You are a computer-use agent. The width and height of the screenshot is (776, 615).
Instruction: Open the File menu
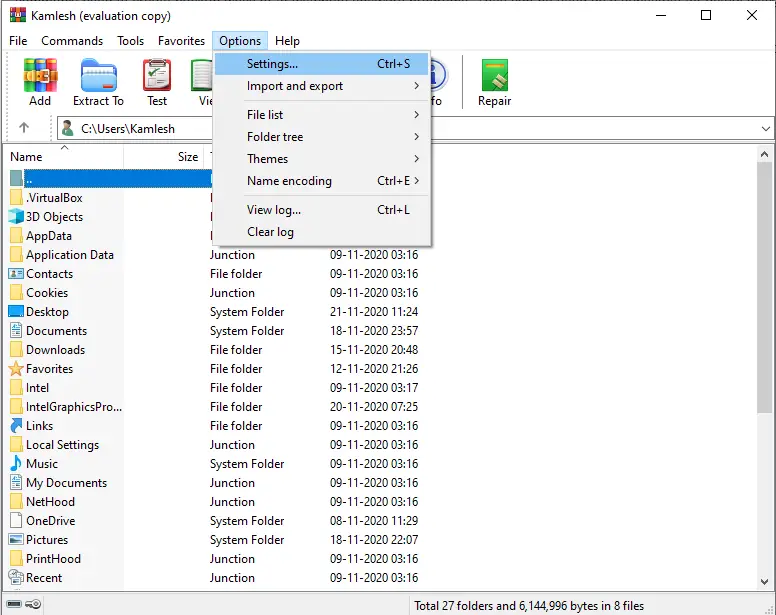[x=18, y=41]
